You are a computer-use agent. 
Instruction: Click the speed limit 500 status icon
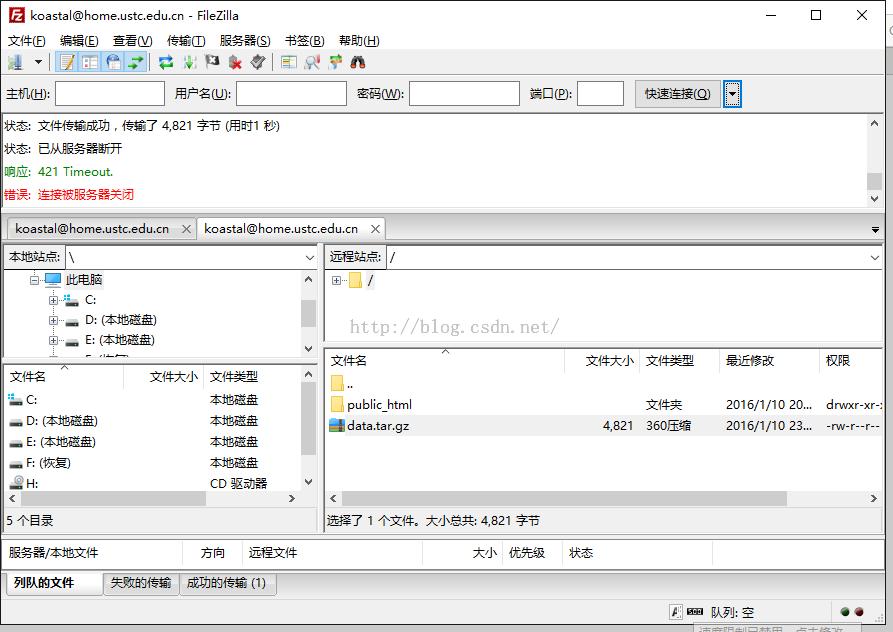695,612
